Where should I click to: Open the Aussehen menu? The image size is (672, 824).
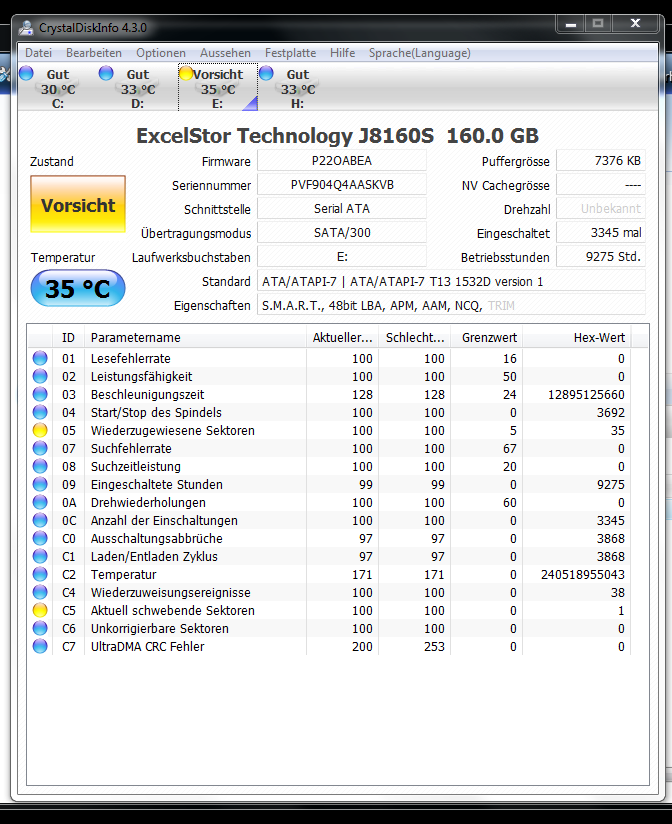(225, 53)
